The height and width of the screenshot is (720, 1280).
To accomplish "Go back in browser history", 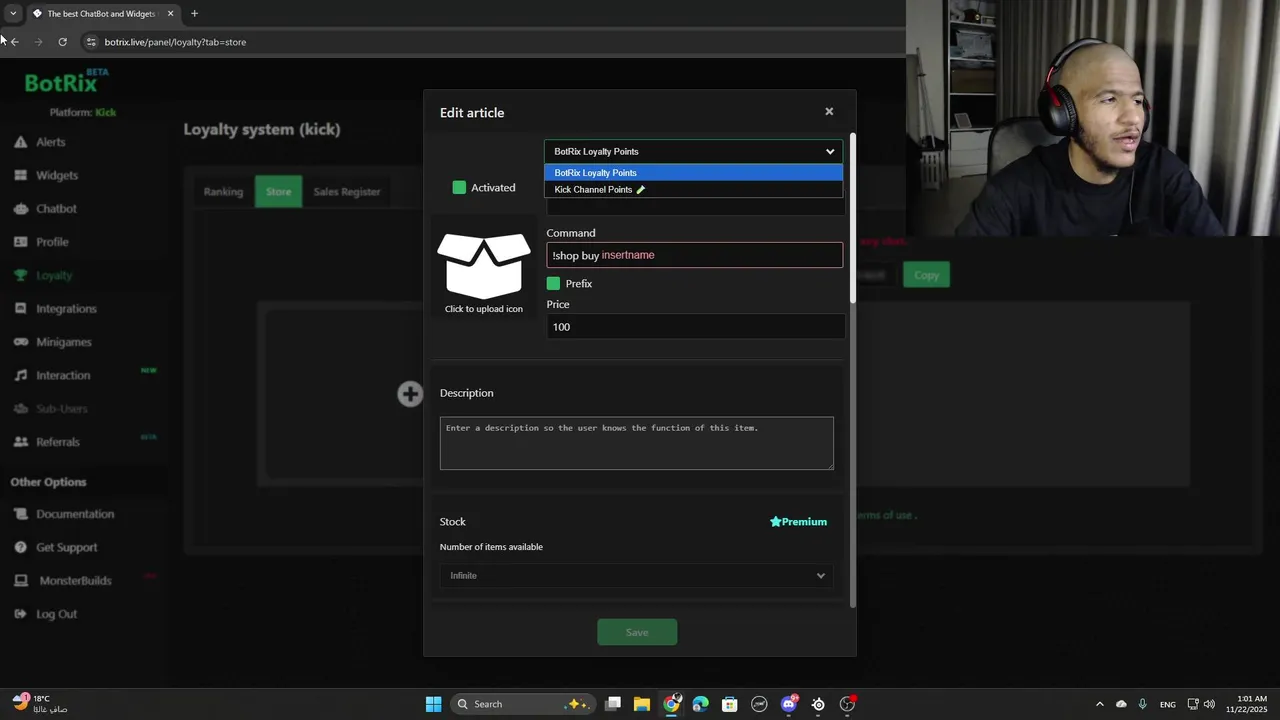I will (x=14, y=42).
